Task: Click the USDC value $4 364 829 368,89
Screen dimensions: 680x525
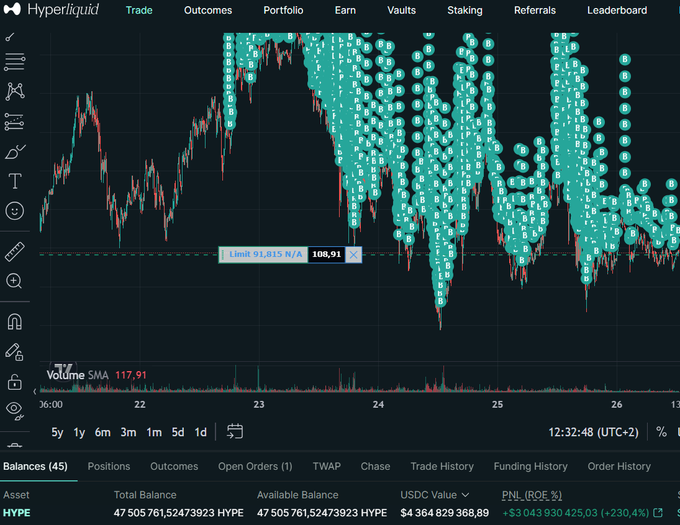Action: click(445, 513)
